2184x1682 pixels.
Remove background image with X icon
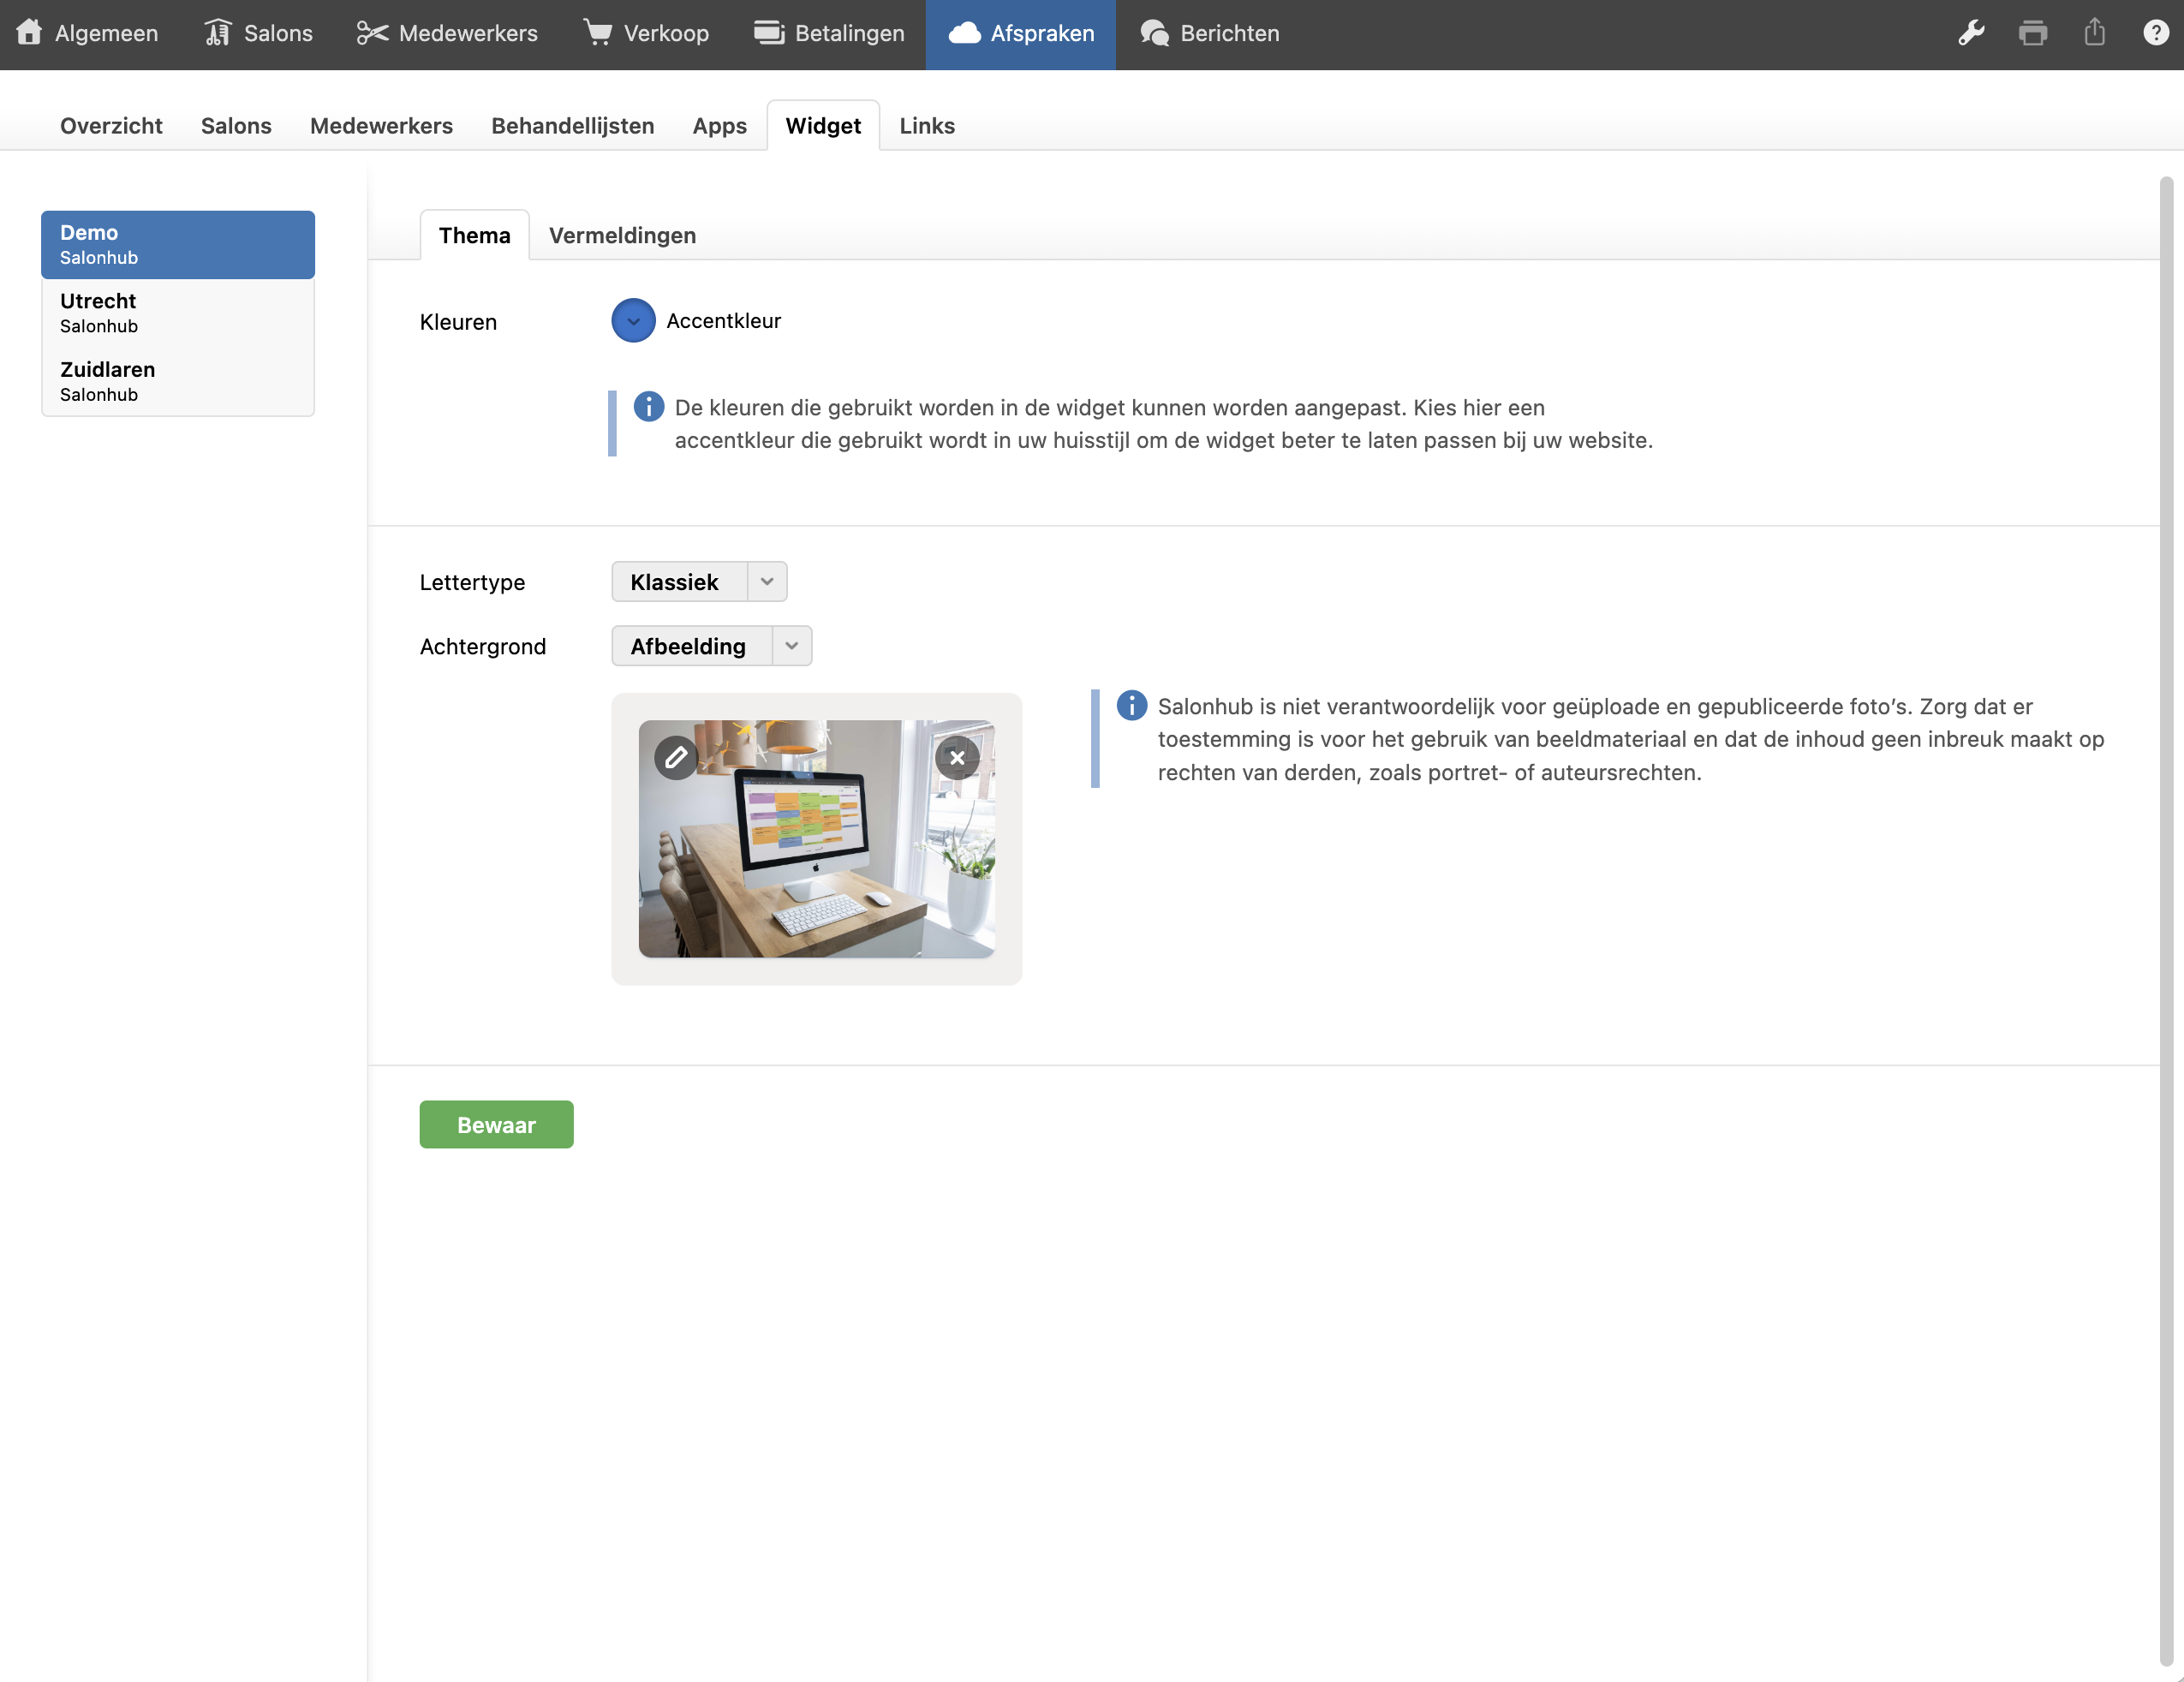pyautogui.click(x=957, y=757)
